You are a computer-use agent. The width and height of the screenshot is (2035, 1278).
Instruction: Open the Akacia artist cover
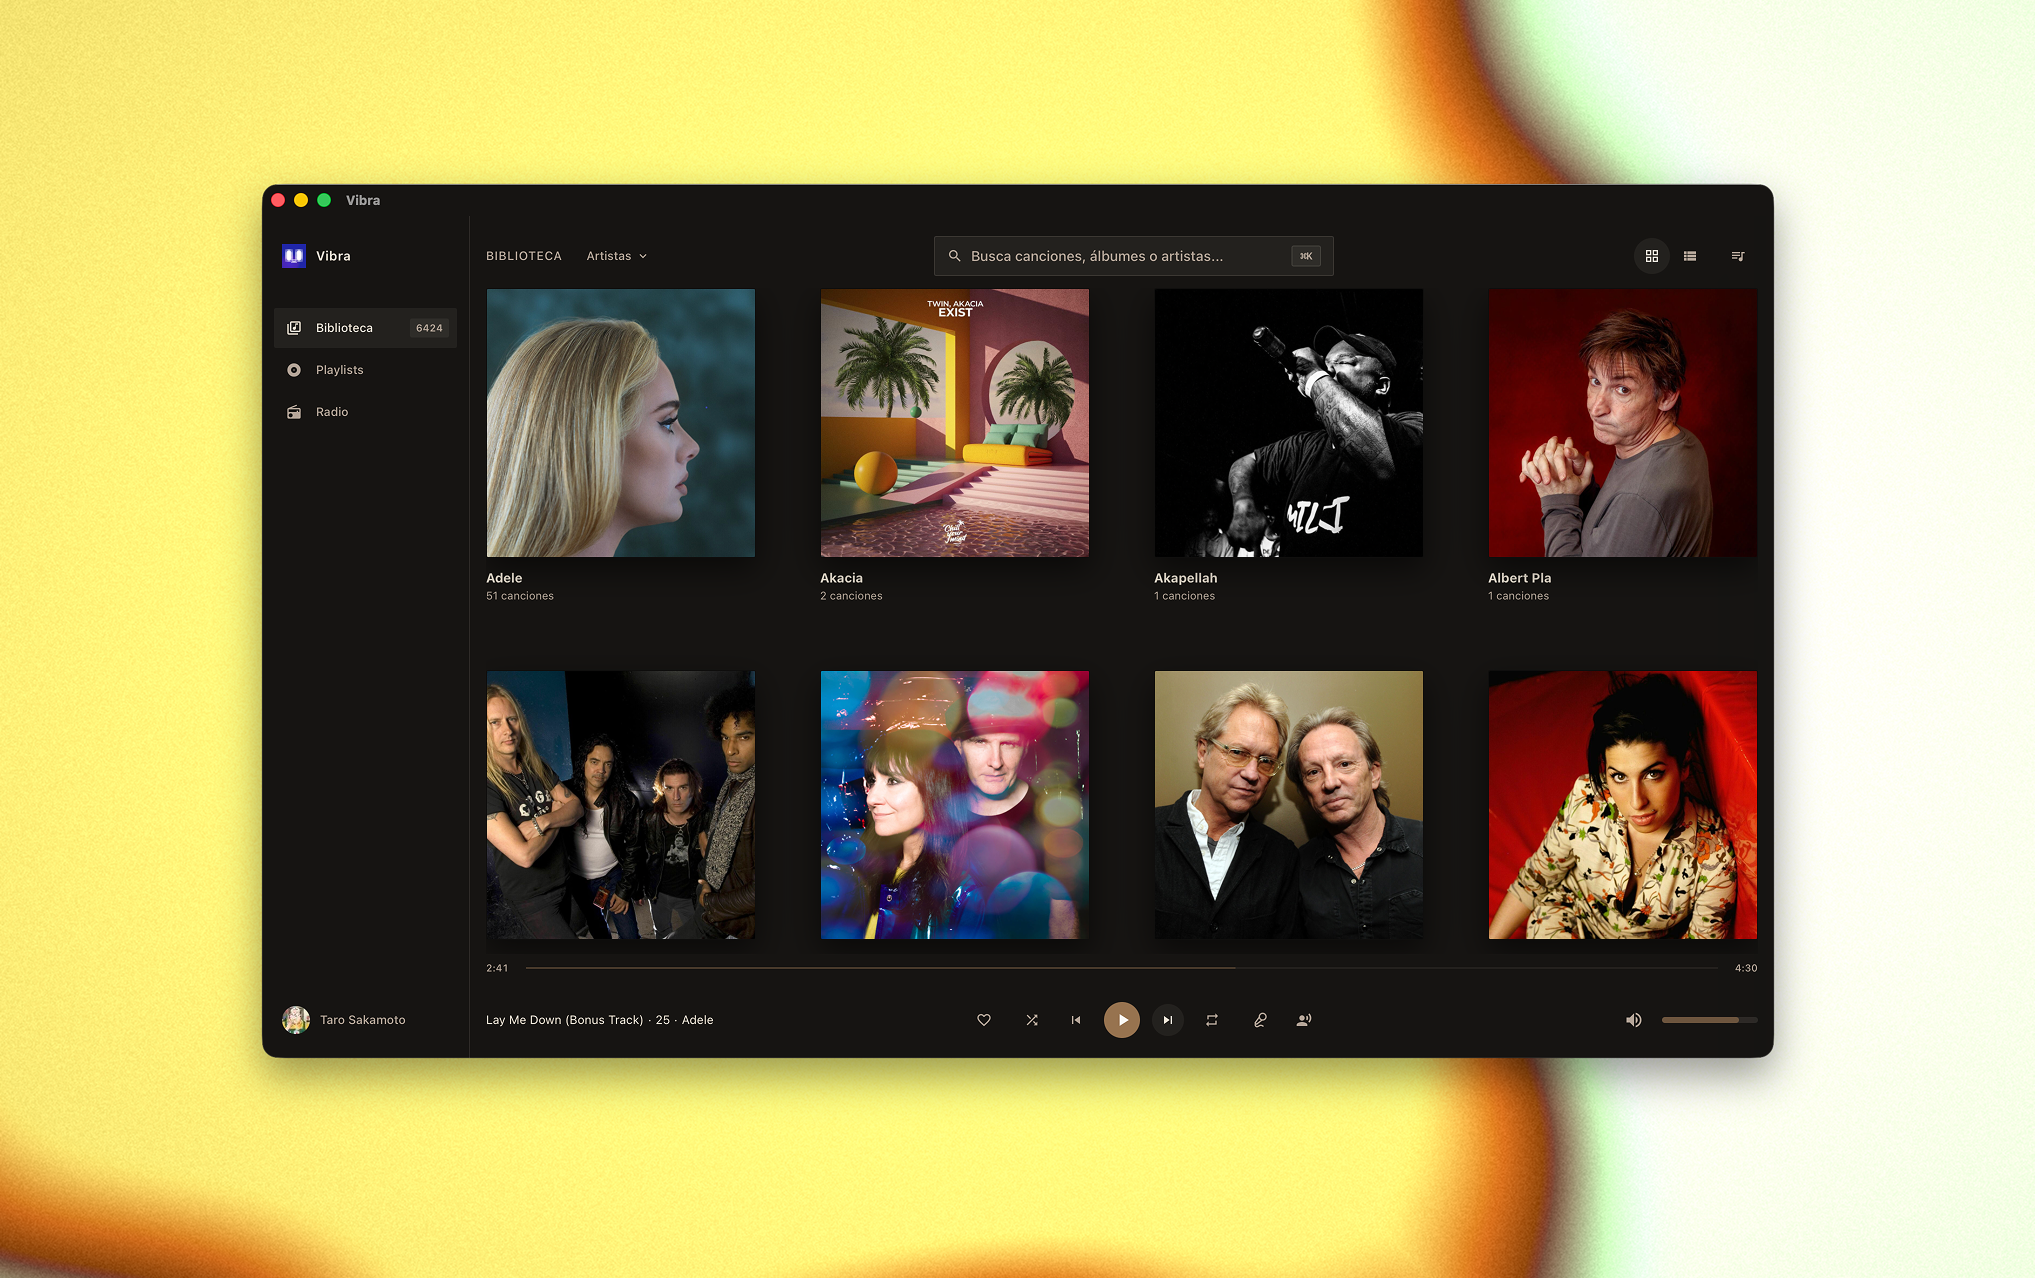pyautogui.click(x=955, y=423)
